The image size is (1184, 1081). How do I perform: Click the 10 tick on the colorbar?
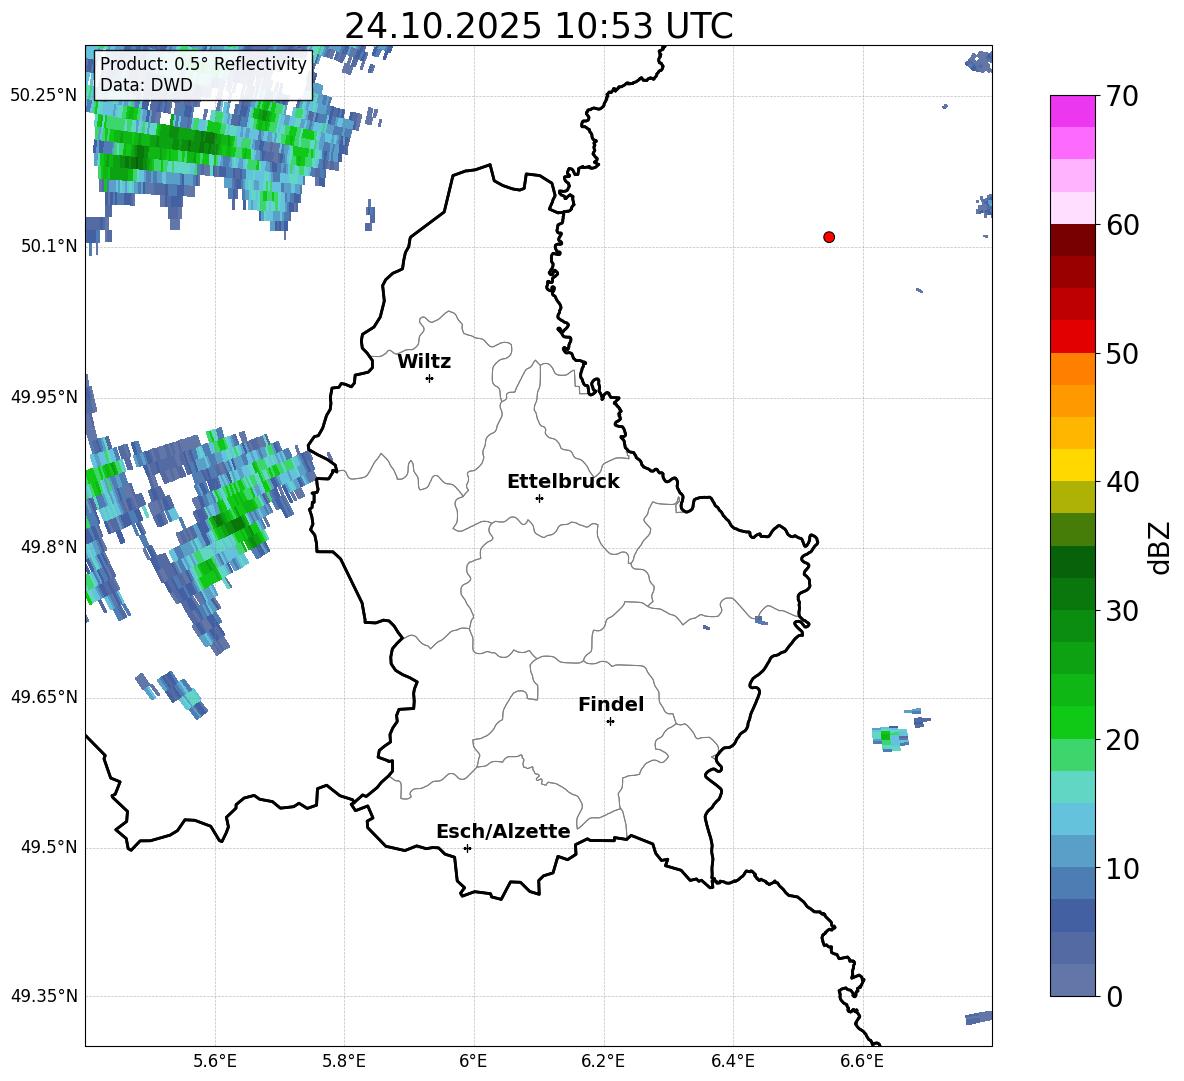(1122, 868)
